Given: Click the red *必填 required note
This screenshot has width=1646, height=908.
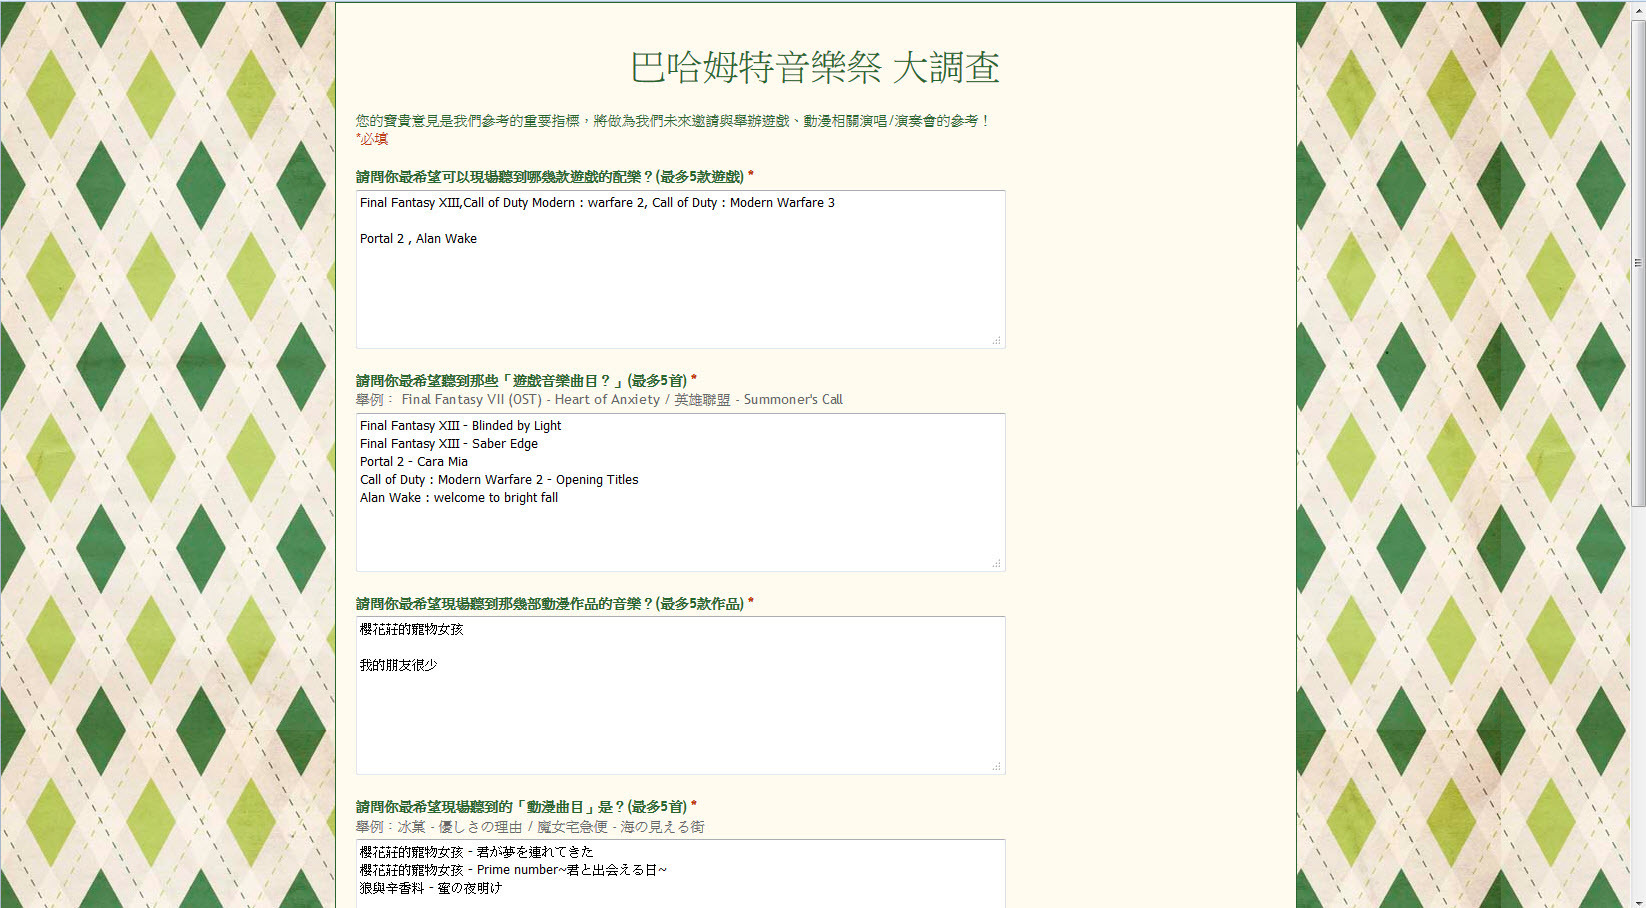Looking at the screenshot, I should [x=372, y=139].
